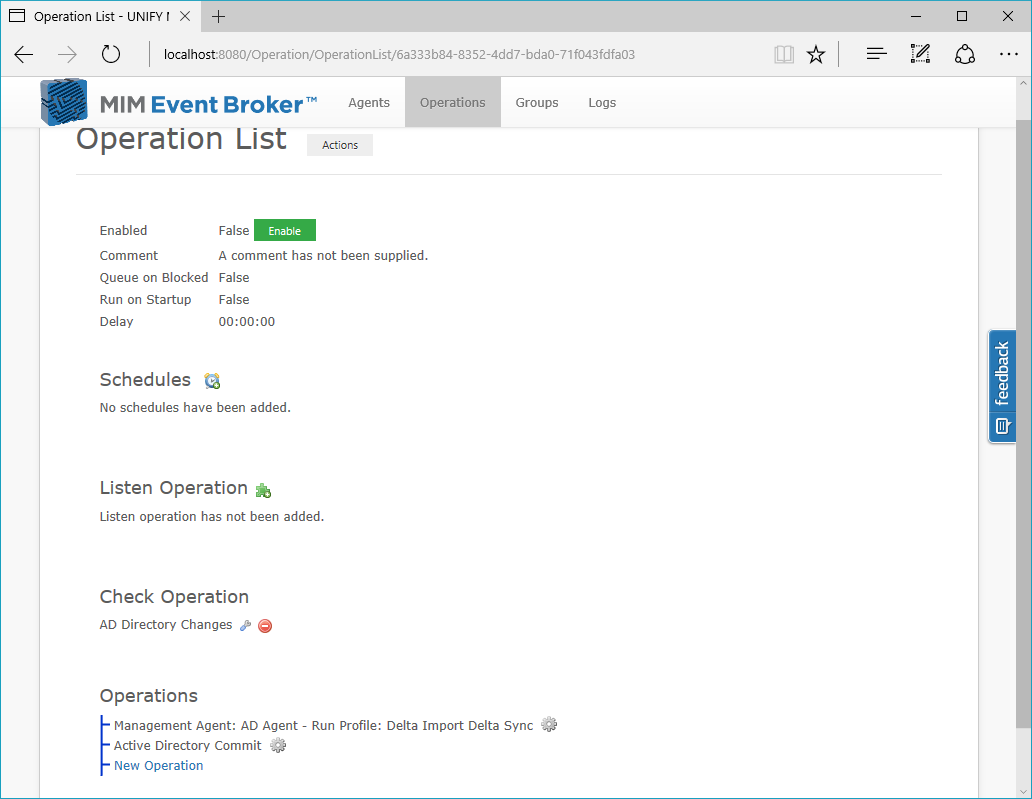Open the Agents menu
The width and height of the screenshot is (1032, 799).
point(369,103)
